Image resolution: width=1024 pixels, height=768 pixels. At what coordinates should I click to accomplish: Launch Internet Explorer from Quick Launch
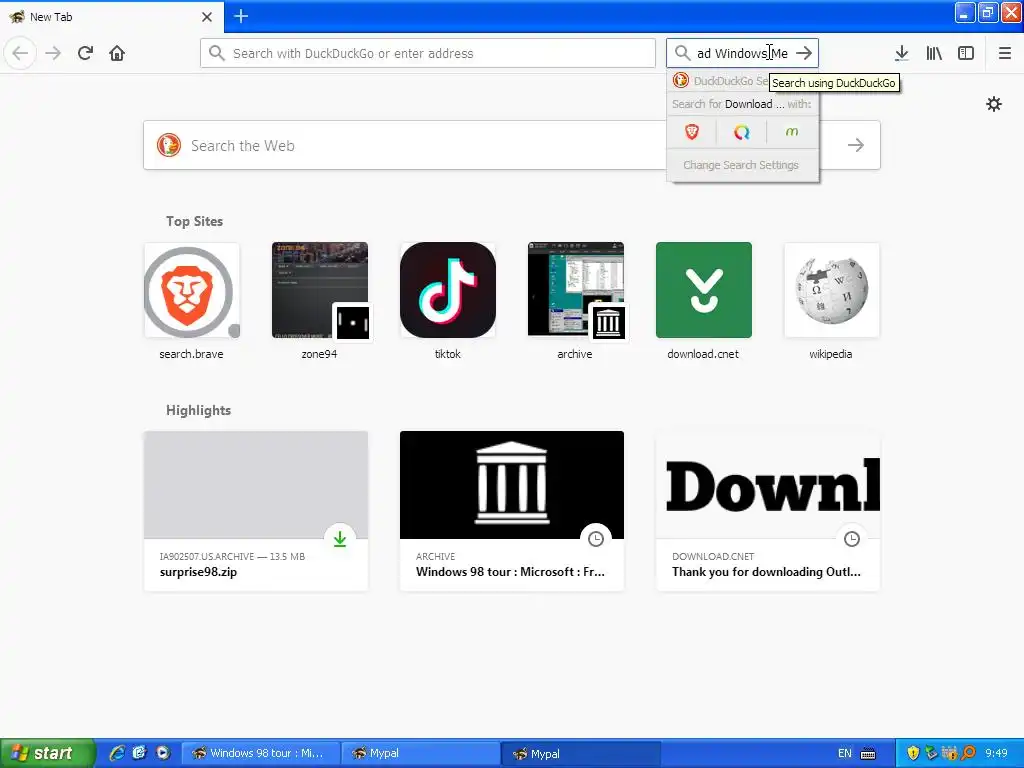117,753
